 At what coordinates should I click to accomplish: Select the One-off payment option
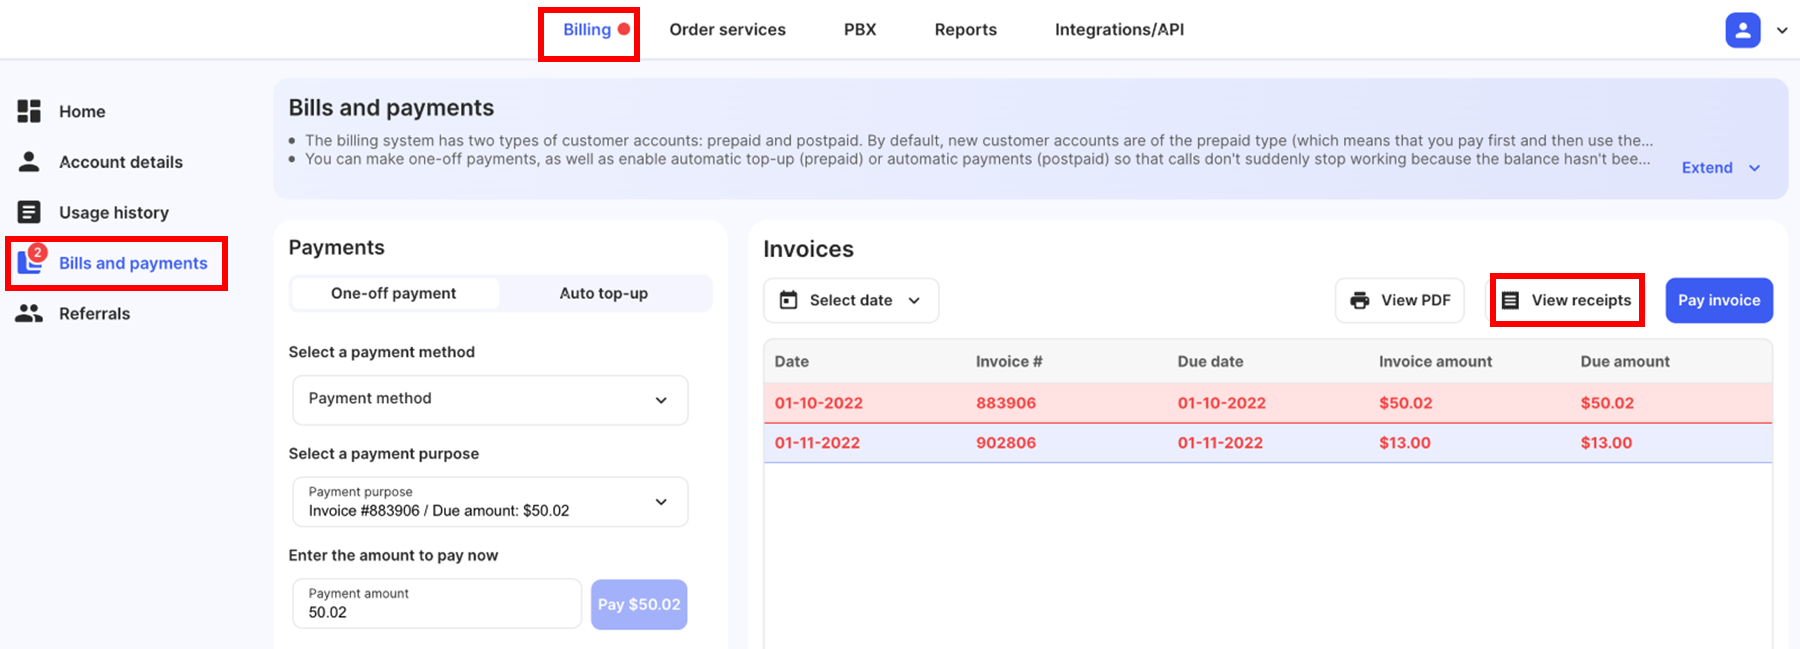click(x=393, y=293)
